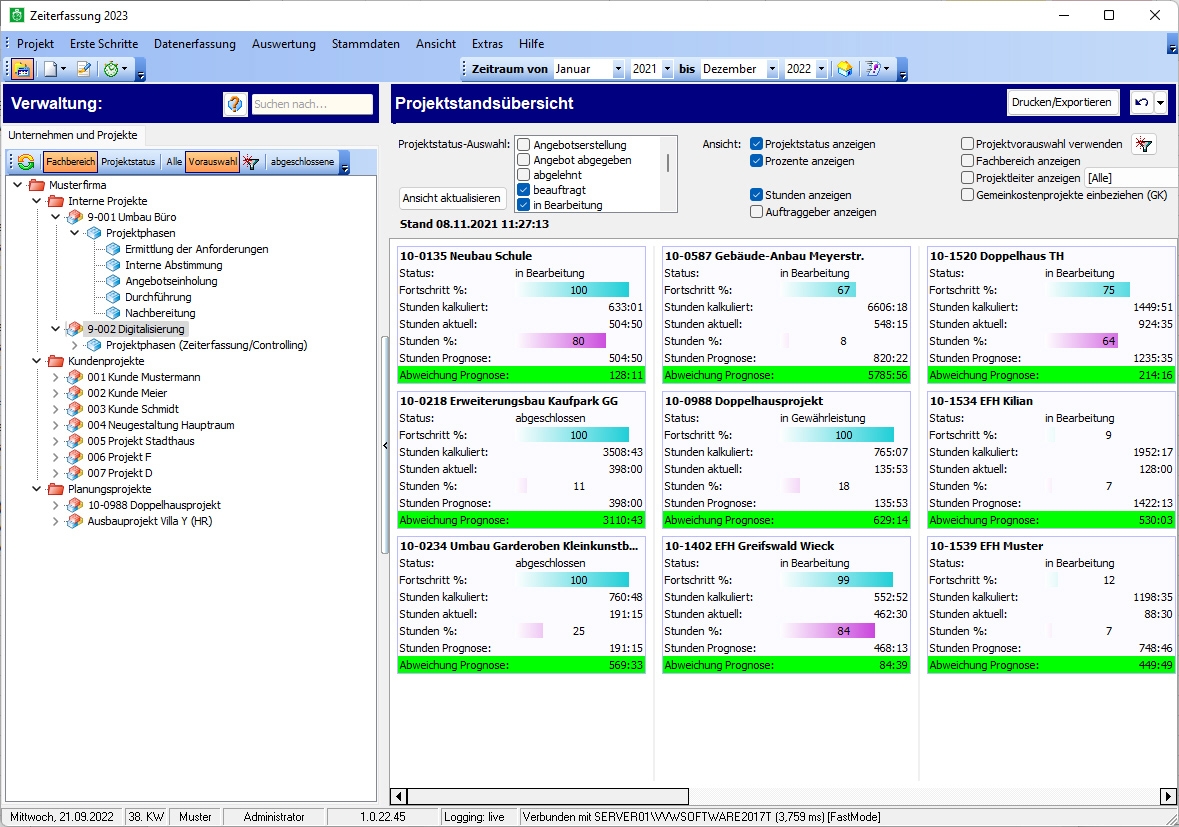The image size is (1179, 827).
Task: Open the start year 2021 dropdown
Action: [666, 69]
